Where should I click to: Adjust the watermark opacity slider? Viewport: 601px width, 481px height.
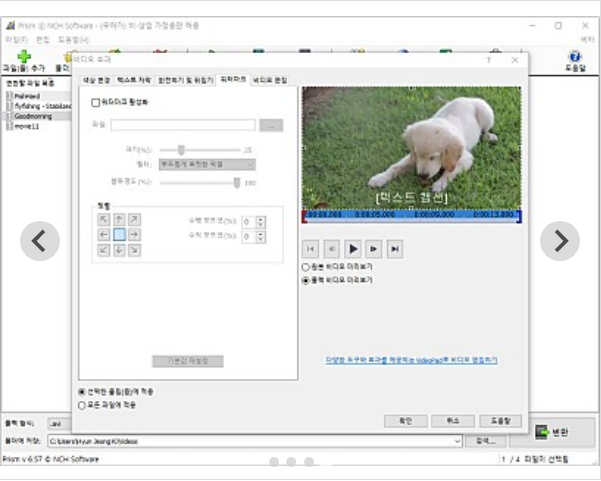click(x=237, y=183)
